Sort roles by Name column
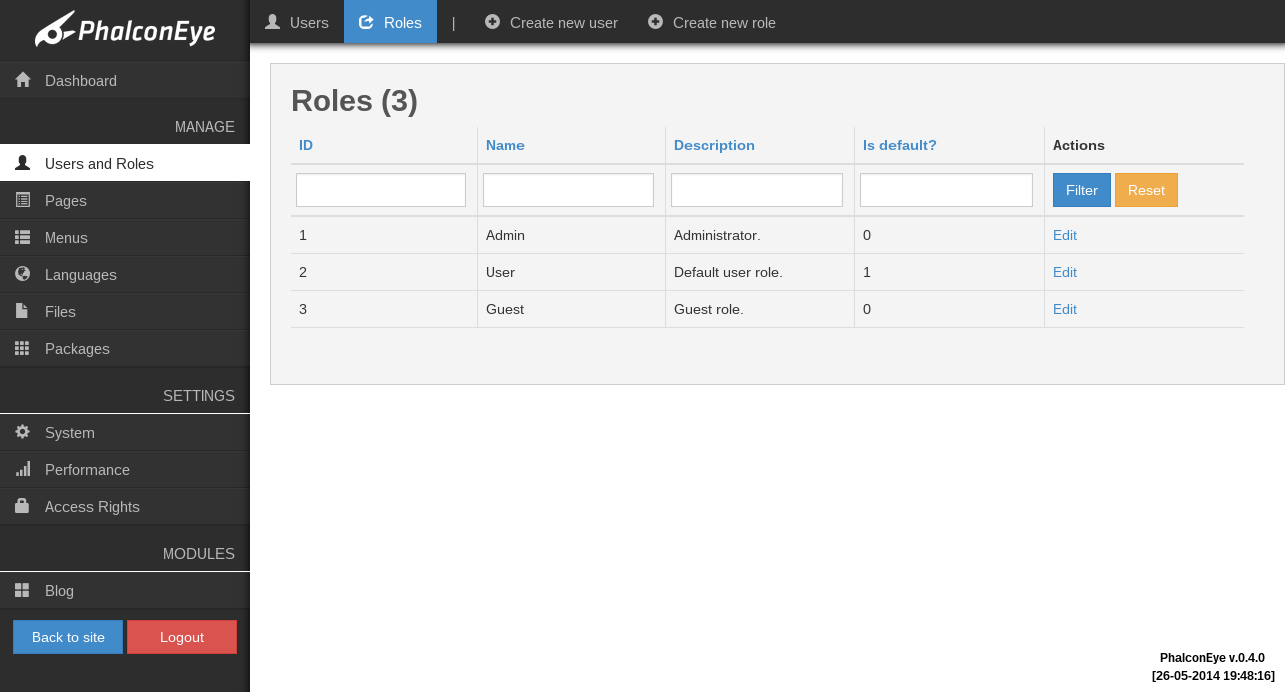The width and height of the screenshot is (1285, 692). (505, 145)
